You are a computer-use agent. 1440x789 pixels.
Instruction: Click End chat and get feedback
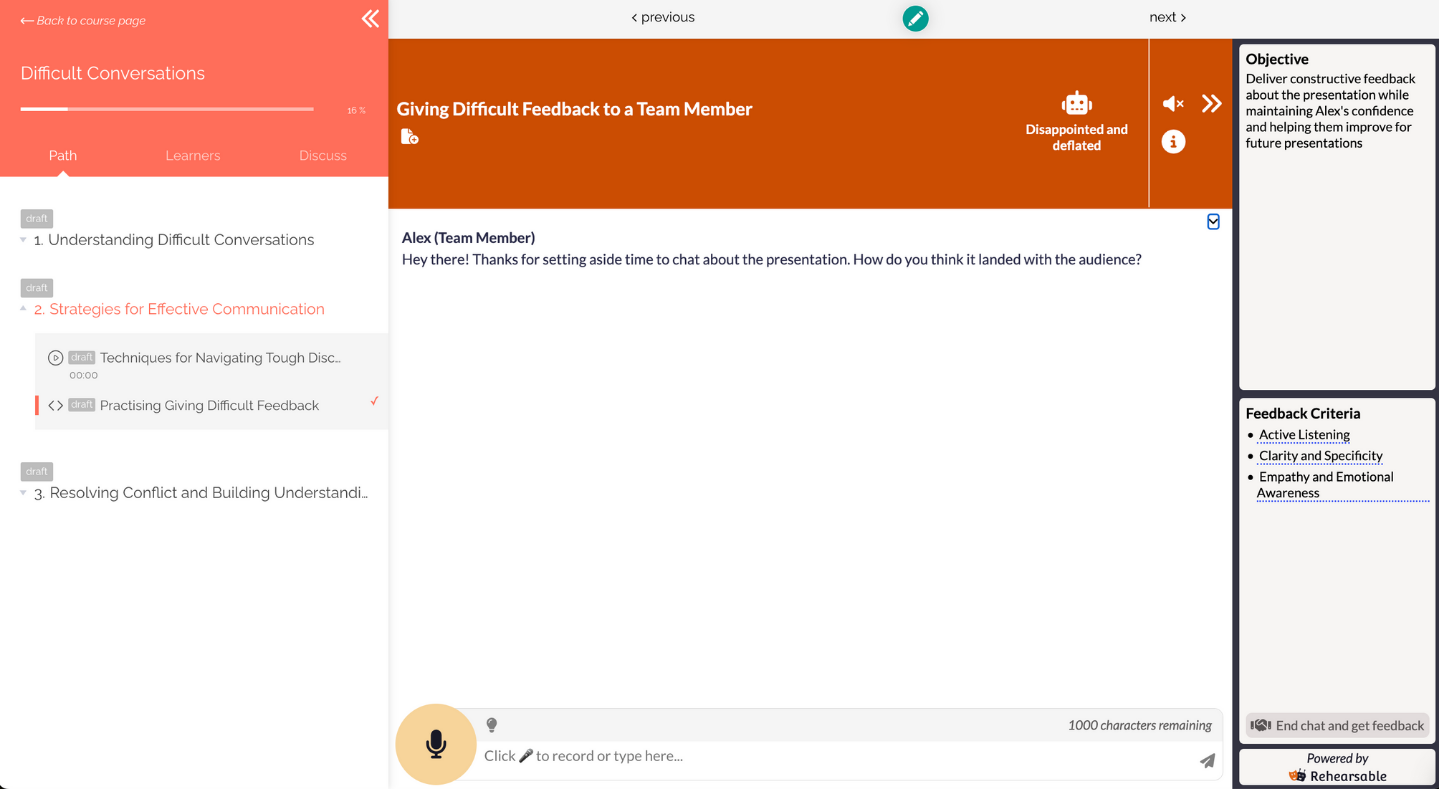point(1337,725)
